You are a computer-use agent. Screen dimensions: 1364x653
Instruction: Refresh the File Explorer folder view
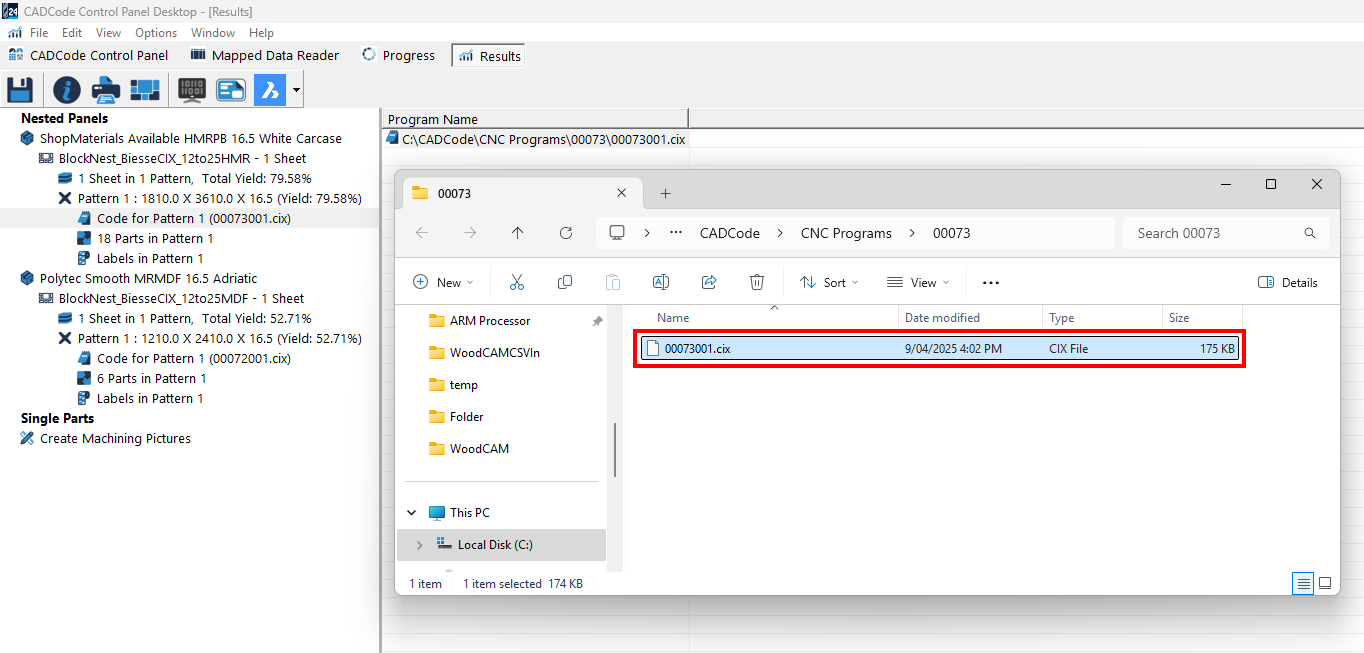(x=566, y=233)
